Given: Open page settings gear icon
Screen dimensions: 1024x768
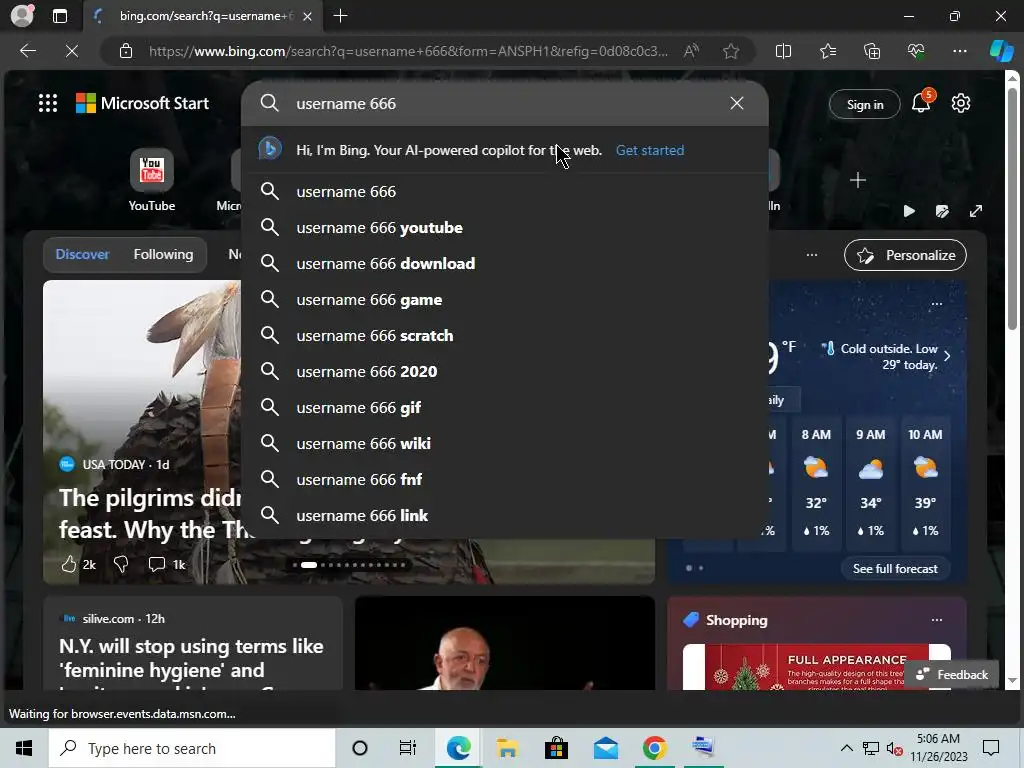Looking at the screenshot, I should [960, 103].
